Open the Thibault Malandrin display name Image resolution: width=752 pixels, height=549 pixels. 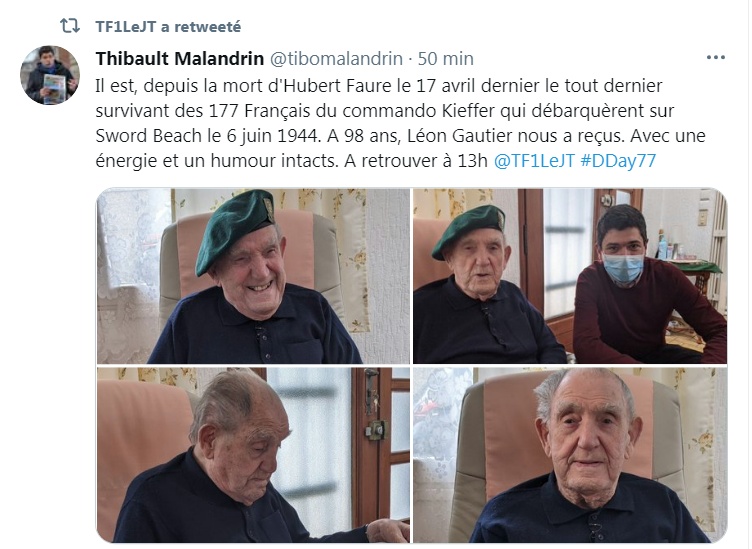tap(179, 58)
